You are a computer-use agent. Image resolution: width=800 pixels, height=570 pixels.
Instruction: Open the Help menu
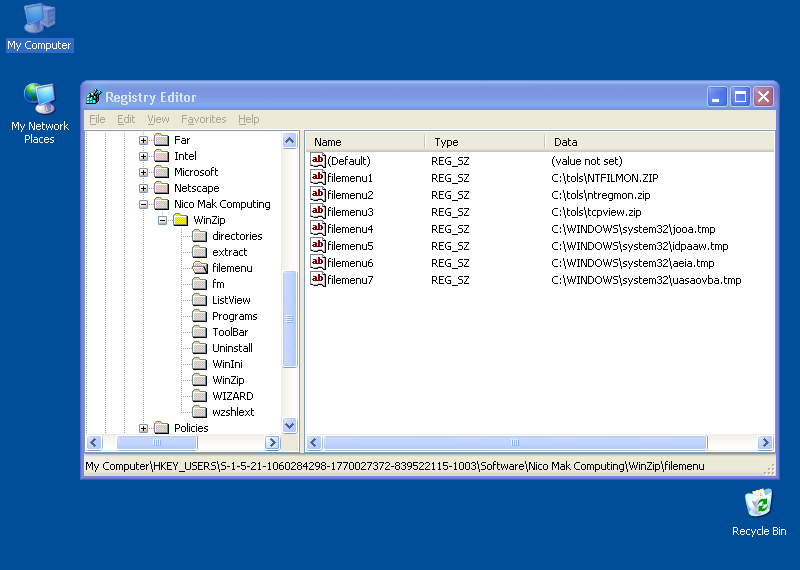pos(248,119)
